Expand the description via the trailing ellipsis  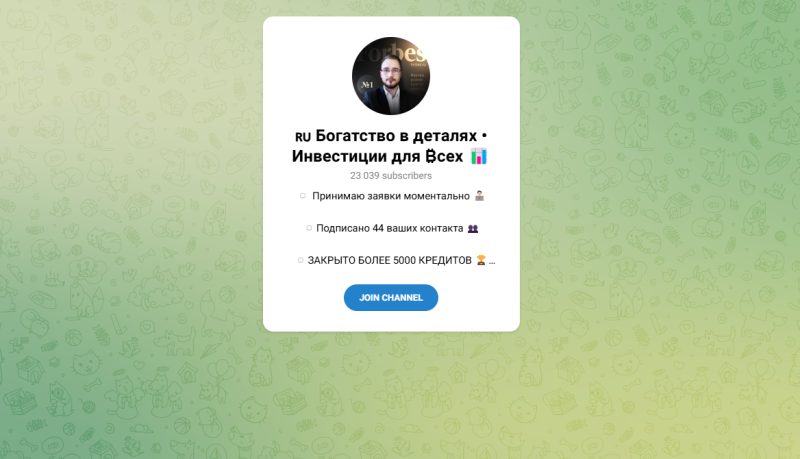click(492, 261)
